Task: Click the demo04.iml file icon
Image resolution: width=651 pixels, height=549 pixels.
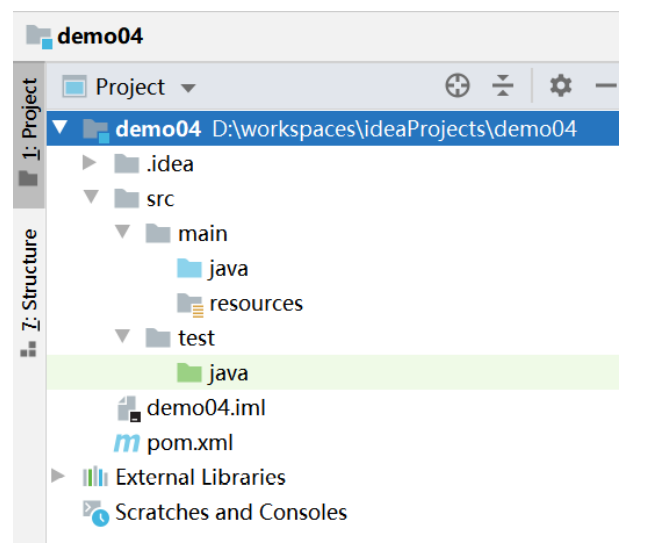Action: click(x=129, y=409)
